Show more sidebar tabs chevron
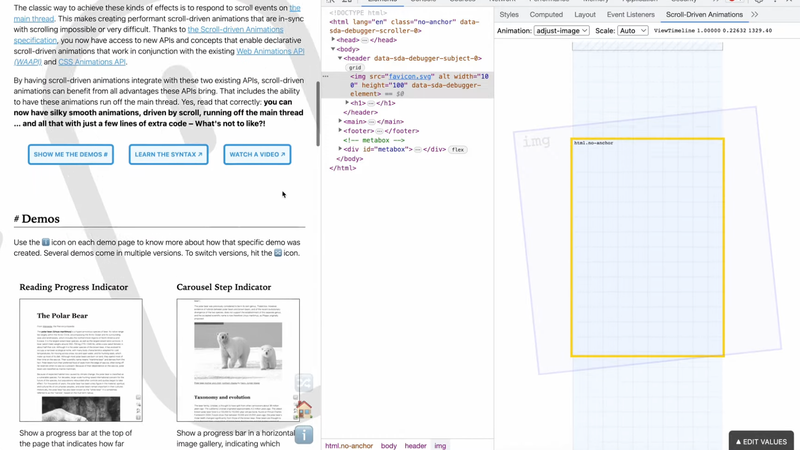The width and height of the screenshot is (800, 450). click(755, 15)
